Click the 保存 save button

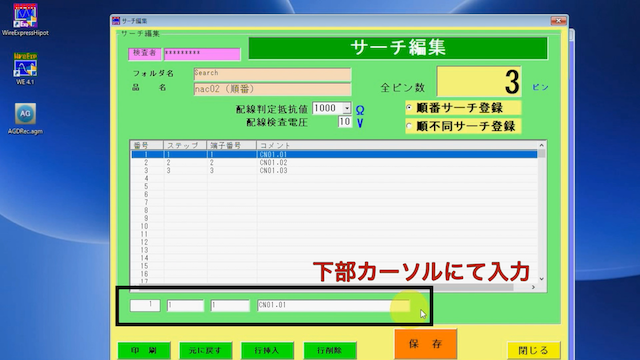tap(425, 344)
